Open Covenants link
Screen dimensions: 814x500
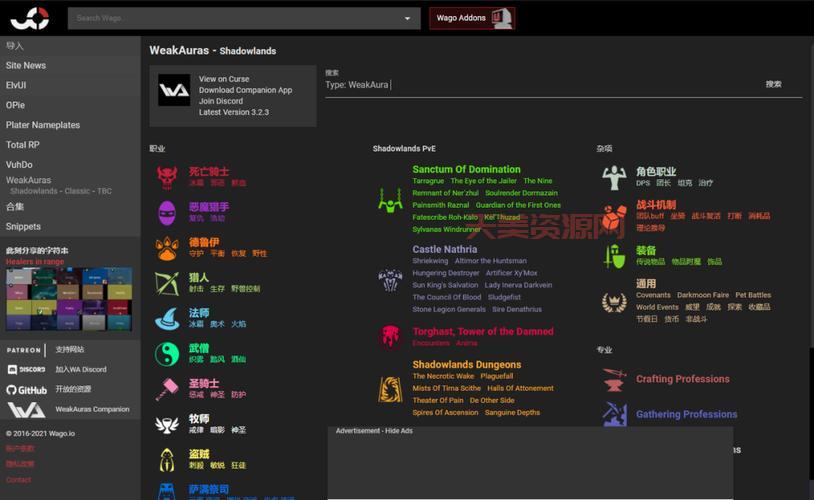coord(653,295)
